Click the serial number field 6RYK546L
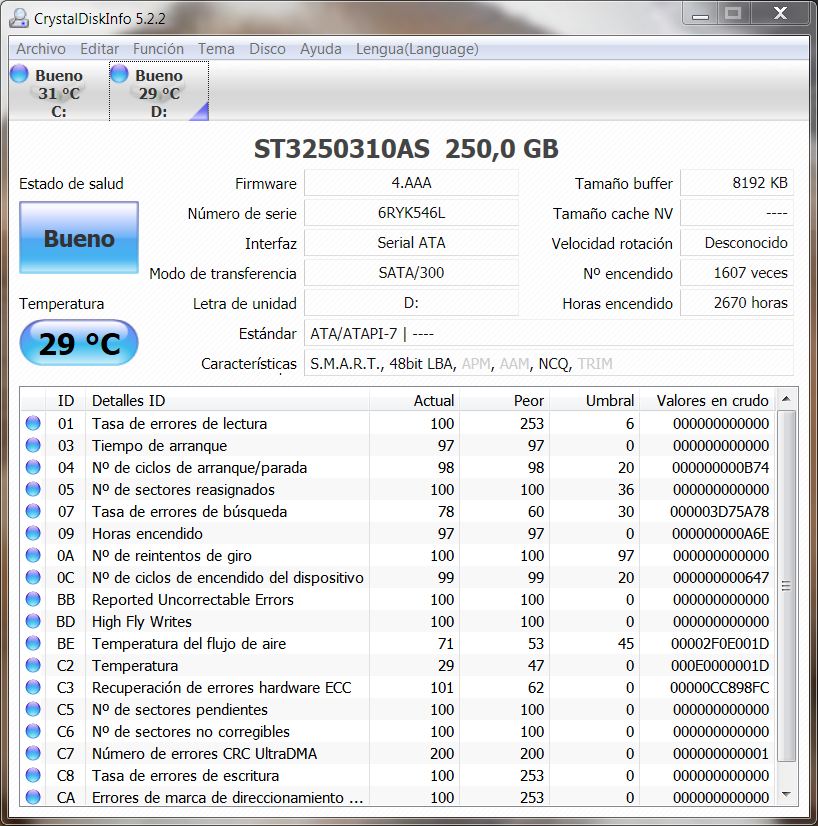The height and width of the screenshot is (826, 818). (x=411, y=213)
